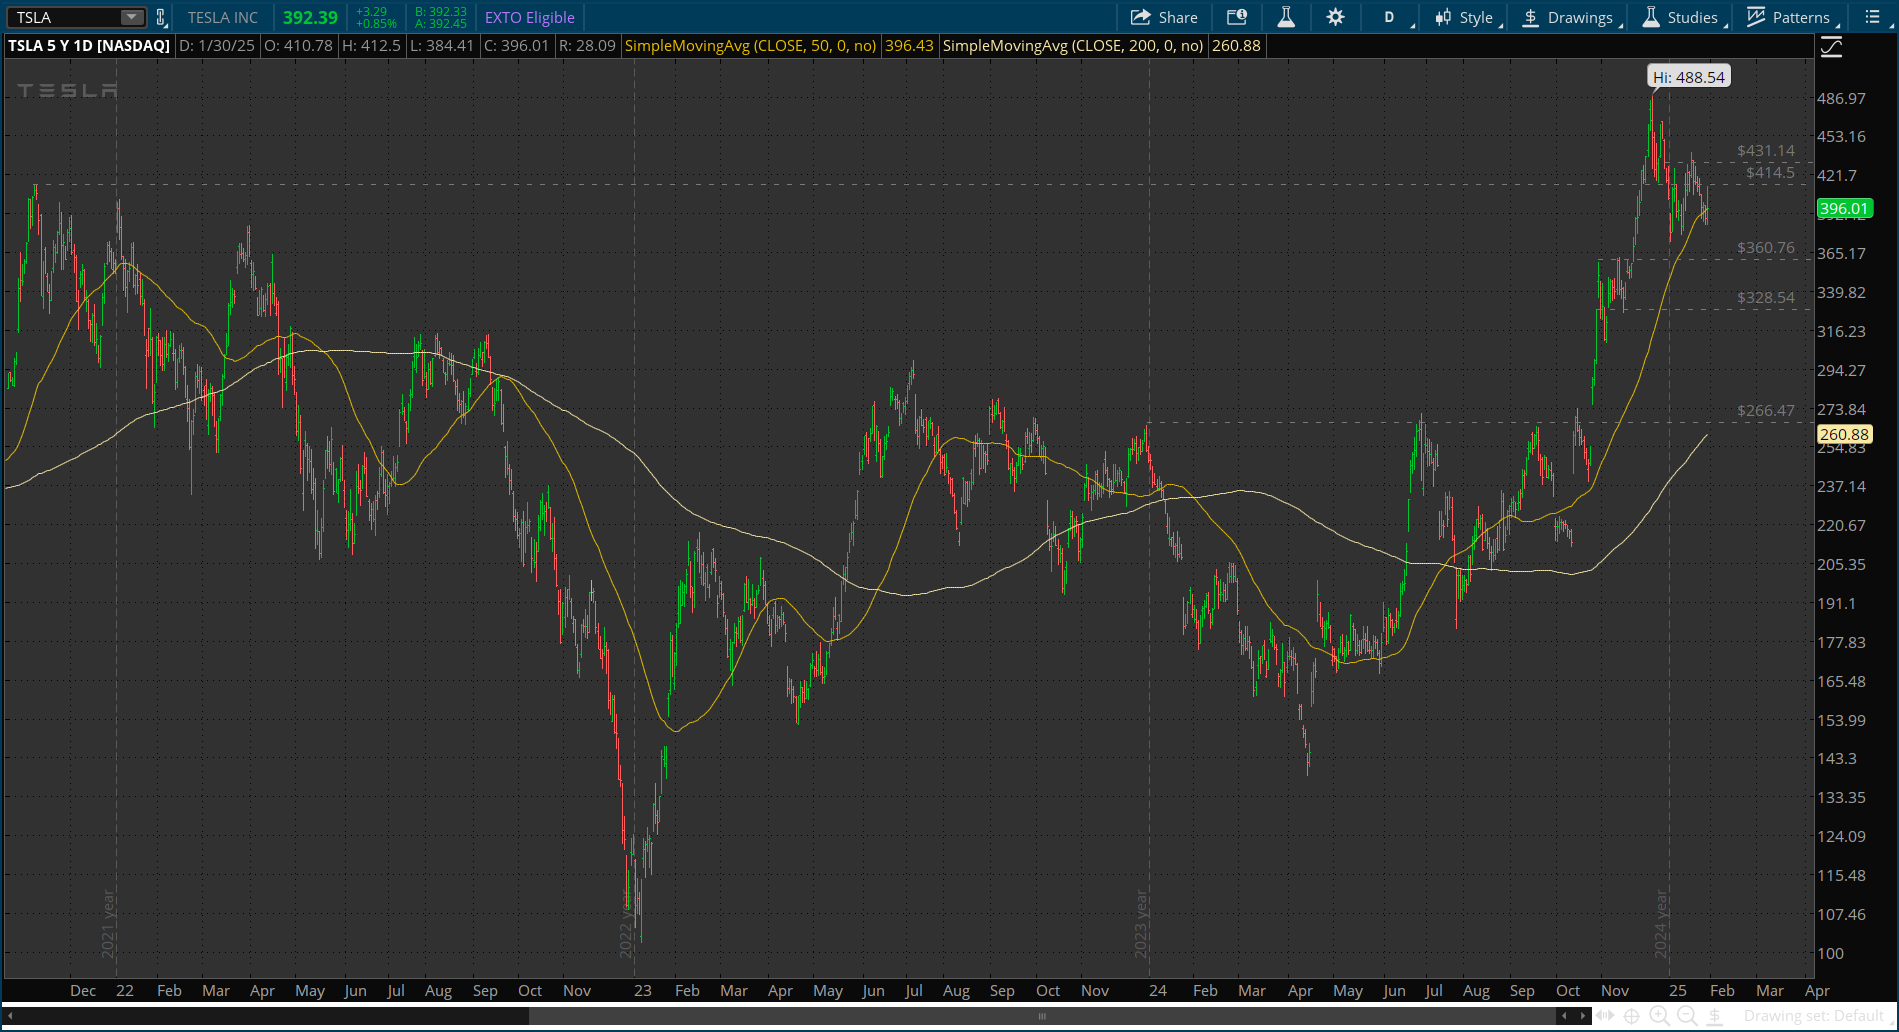Image resolution: width=1899 pixels, height=1032 pixels.
Task: Click the zoom in magnifier icon
Action: 1659,1016
